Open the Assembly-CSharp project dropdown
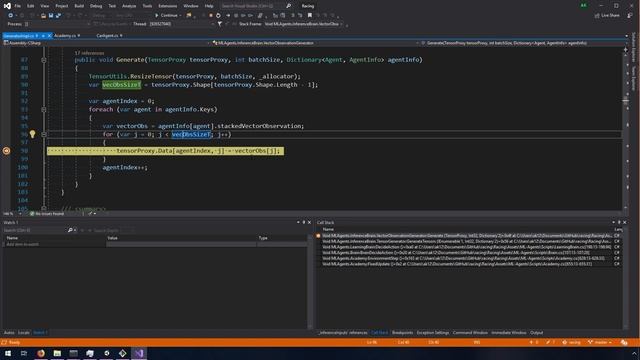Screen dimensions: 640x360 coord(106,43)
